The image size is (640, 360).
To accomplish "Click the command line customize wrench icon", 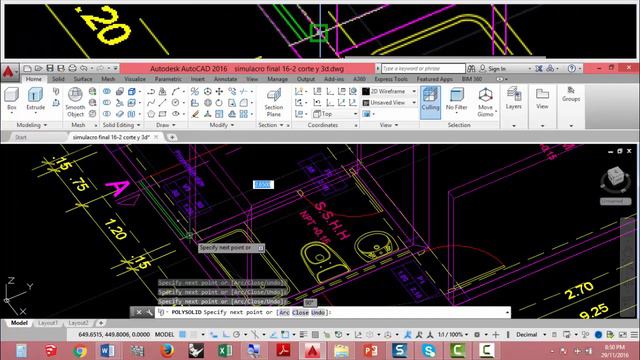I will [x=149, y=312].
